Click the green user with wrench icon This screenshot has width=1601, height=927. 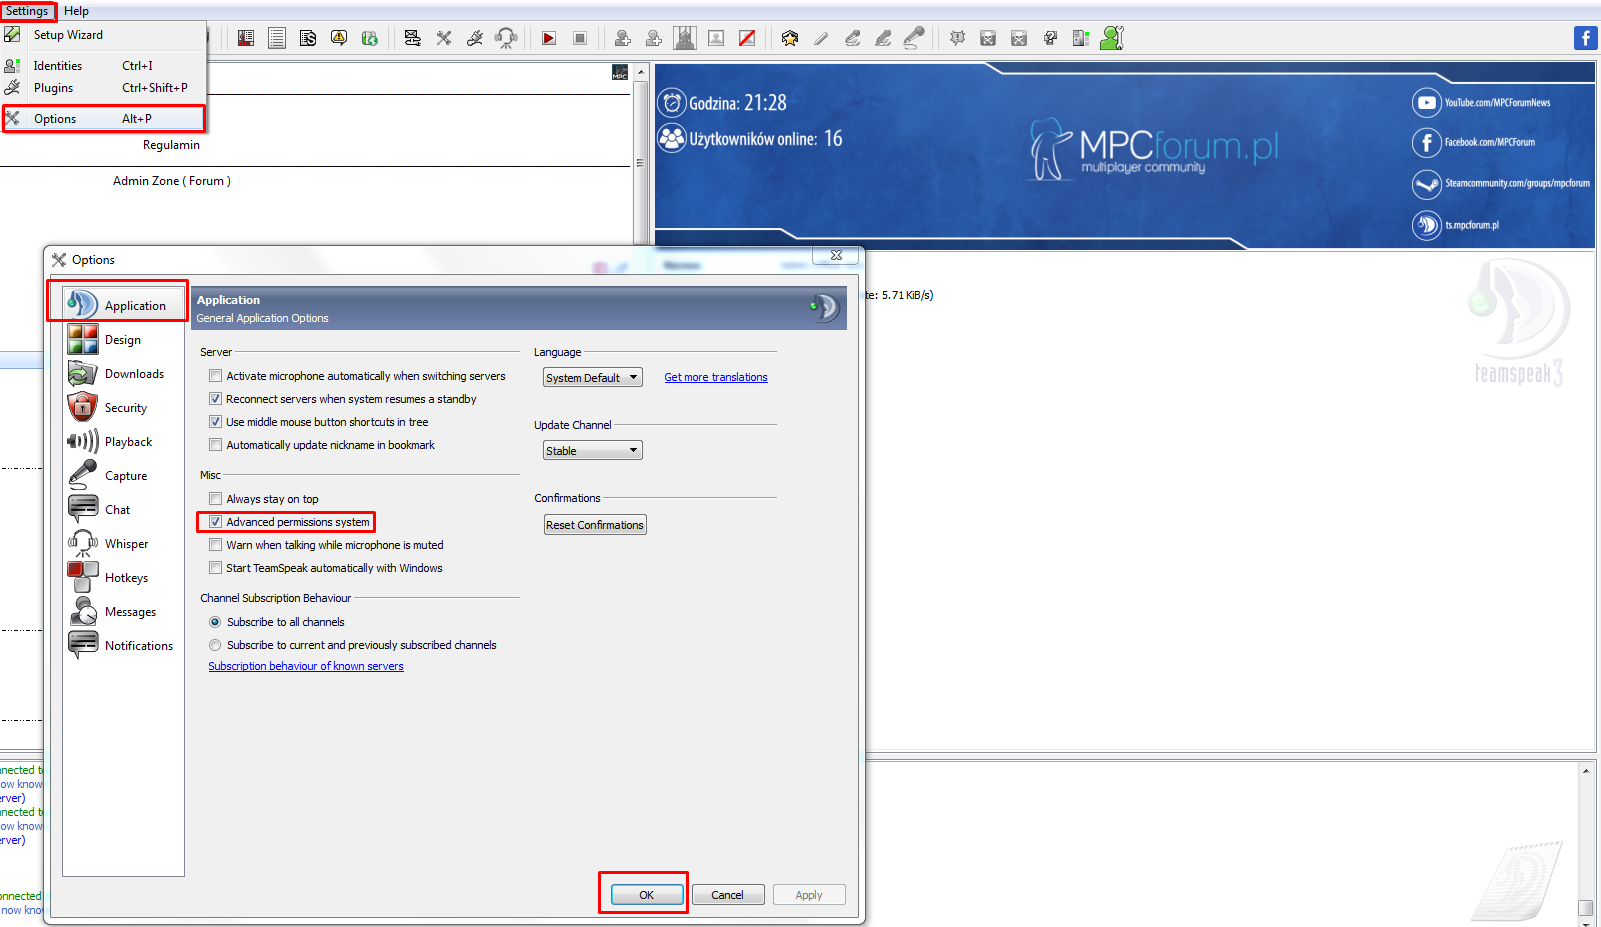(1112, 38)
